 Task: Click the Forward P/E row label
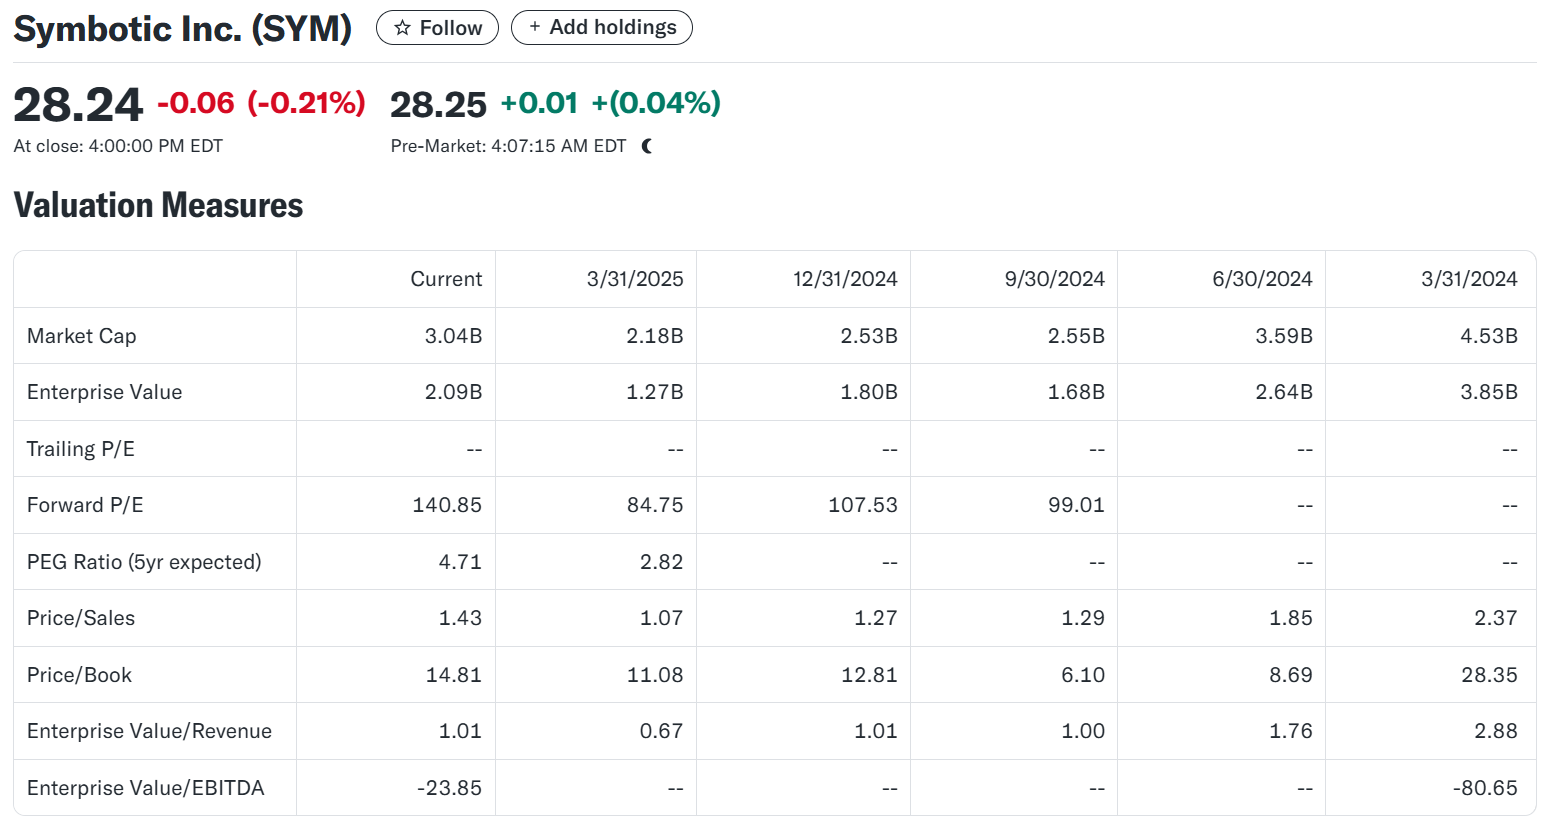(x=85, y=505)
